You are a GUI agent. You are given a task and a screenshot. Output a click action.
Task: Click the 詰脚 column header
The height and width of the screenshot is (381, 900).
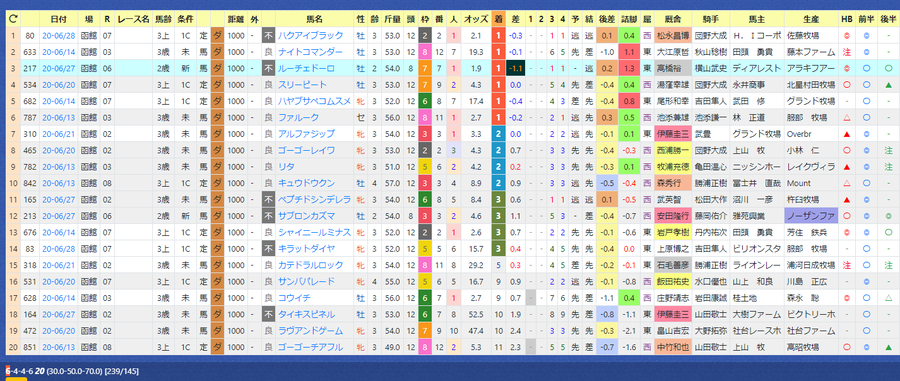pos(630,18)
